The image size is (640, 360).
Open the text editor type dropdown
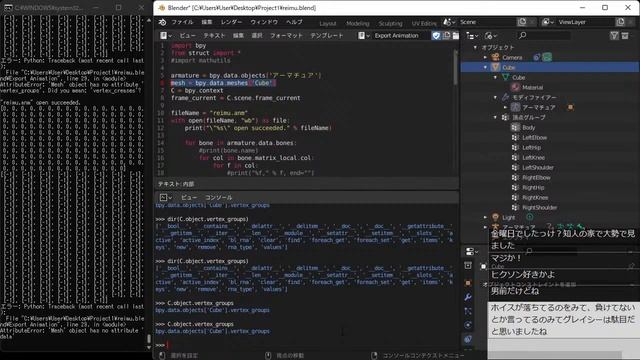click(166, 36)
